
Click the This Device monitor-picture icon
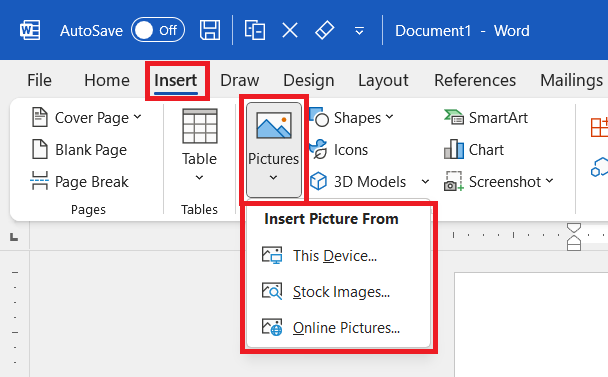272,256
